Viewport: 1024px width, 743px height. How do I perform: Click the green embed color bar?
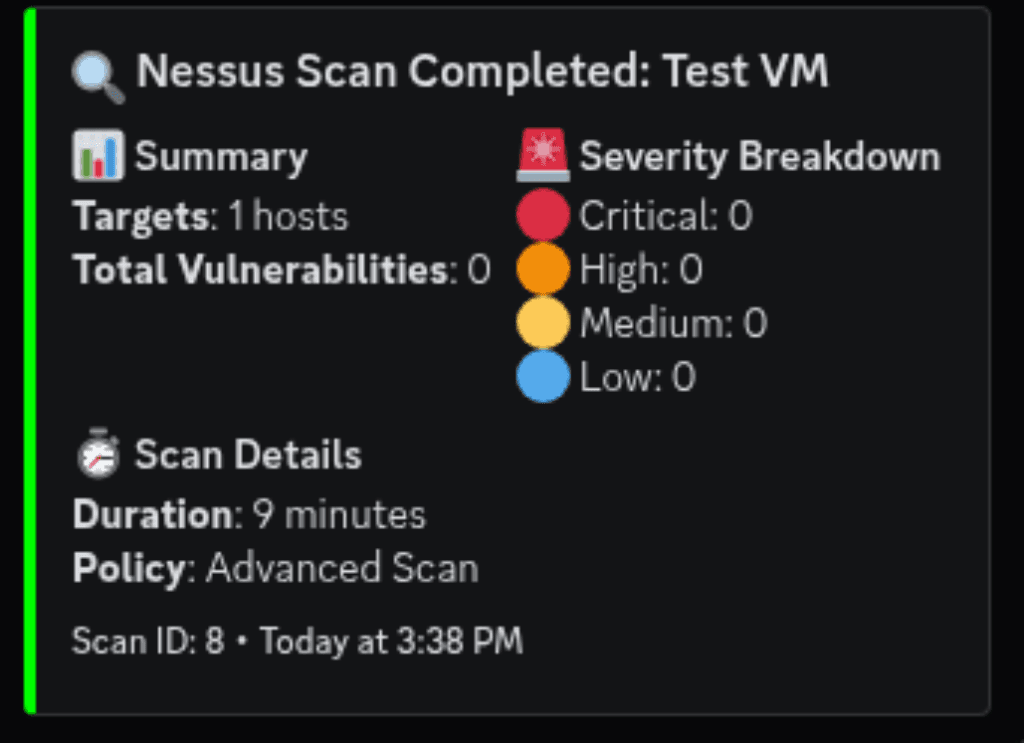pos(30,360)
